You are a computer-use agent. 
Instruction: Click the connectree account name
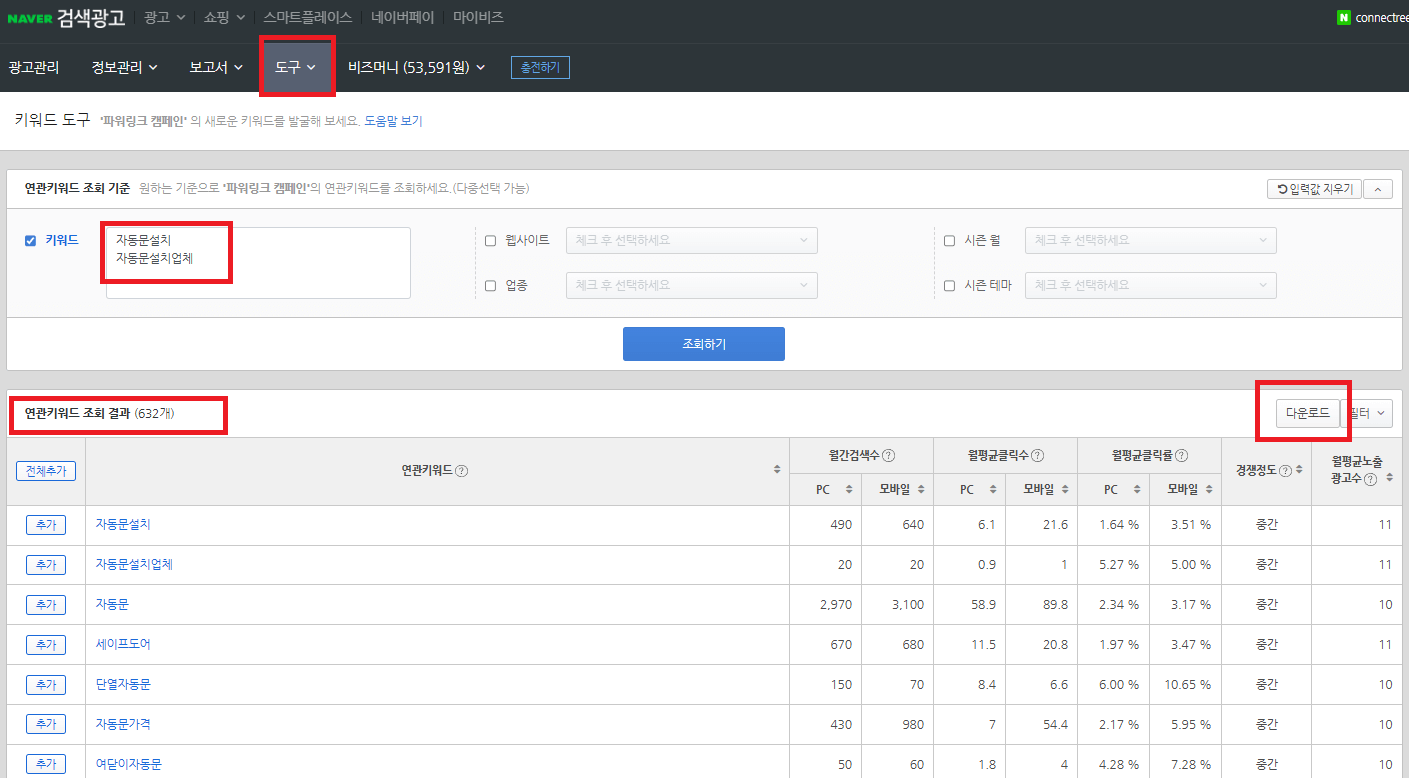pyautogui.click(x=1381, y=17)
